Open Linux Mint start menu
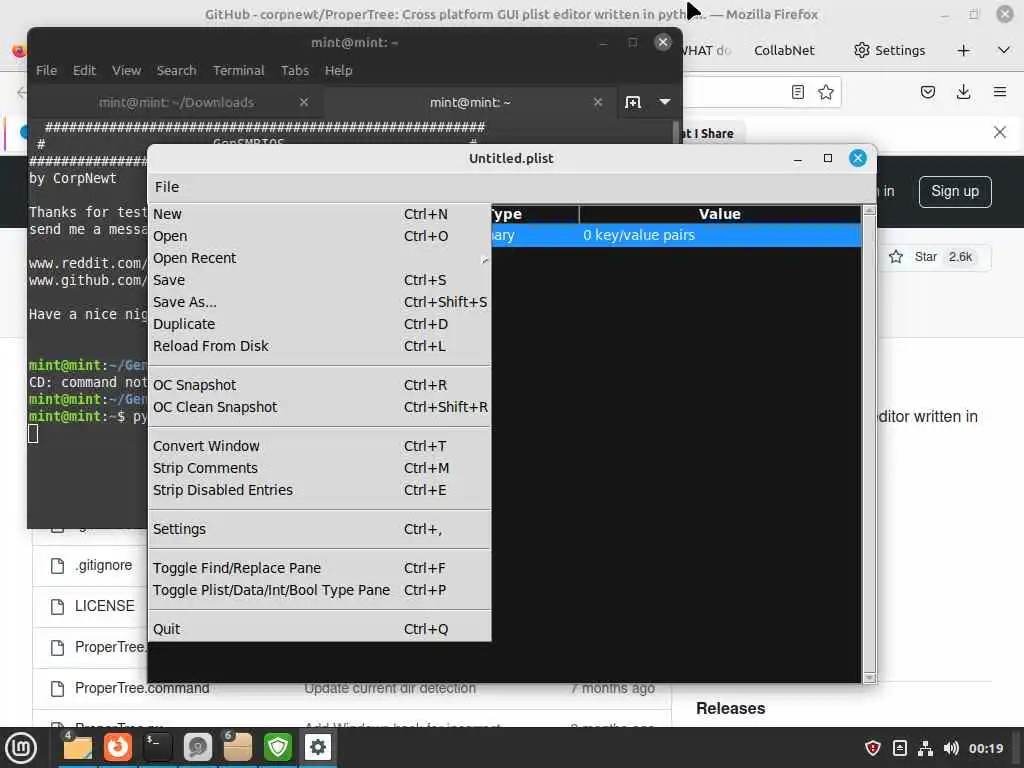This screenshot has width=1024, height=768. [x=21, y=748]
